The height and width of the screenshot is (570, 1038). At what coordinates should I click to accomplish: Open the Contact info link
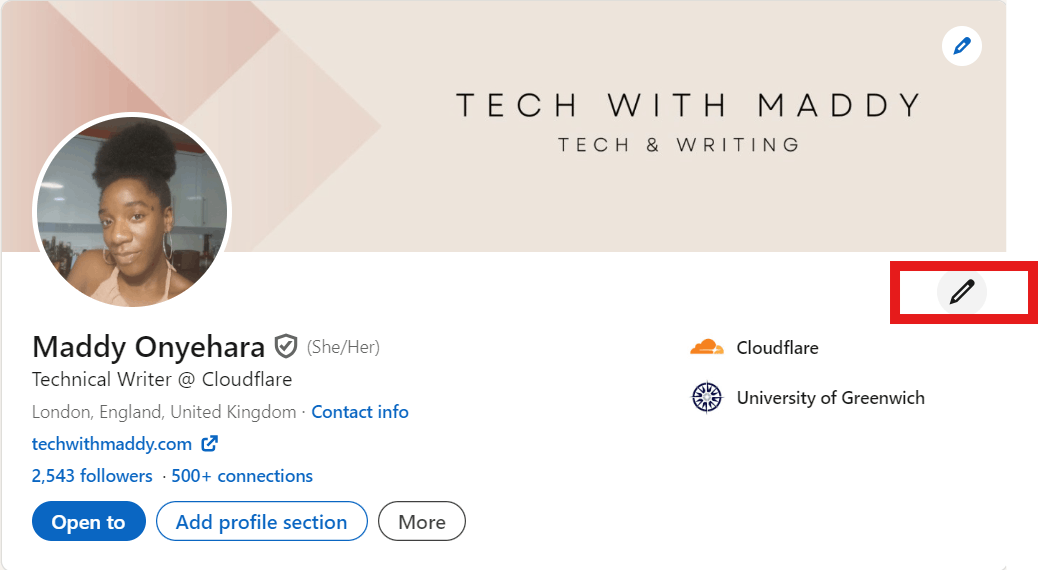click(360, 412)
